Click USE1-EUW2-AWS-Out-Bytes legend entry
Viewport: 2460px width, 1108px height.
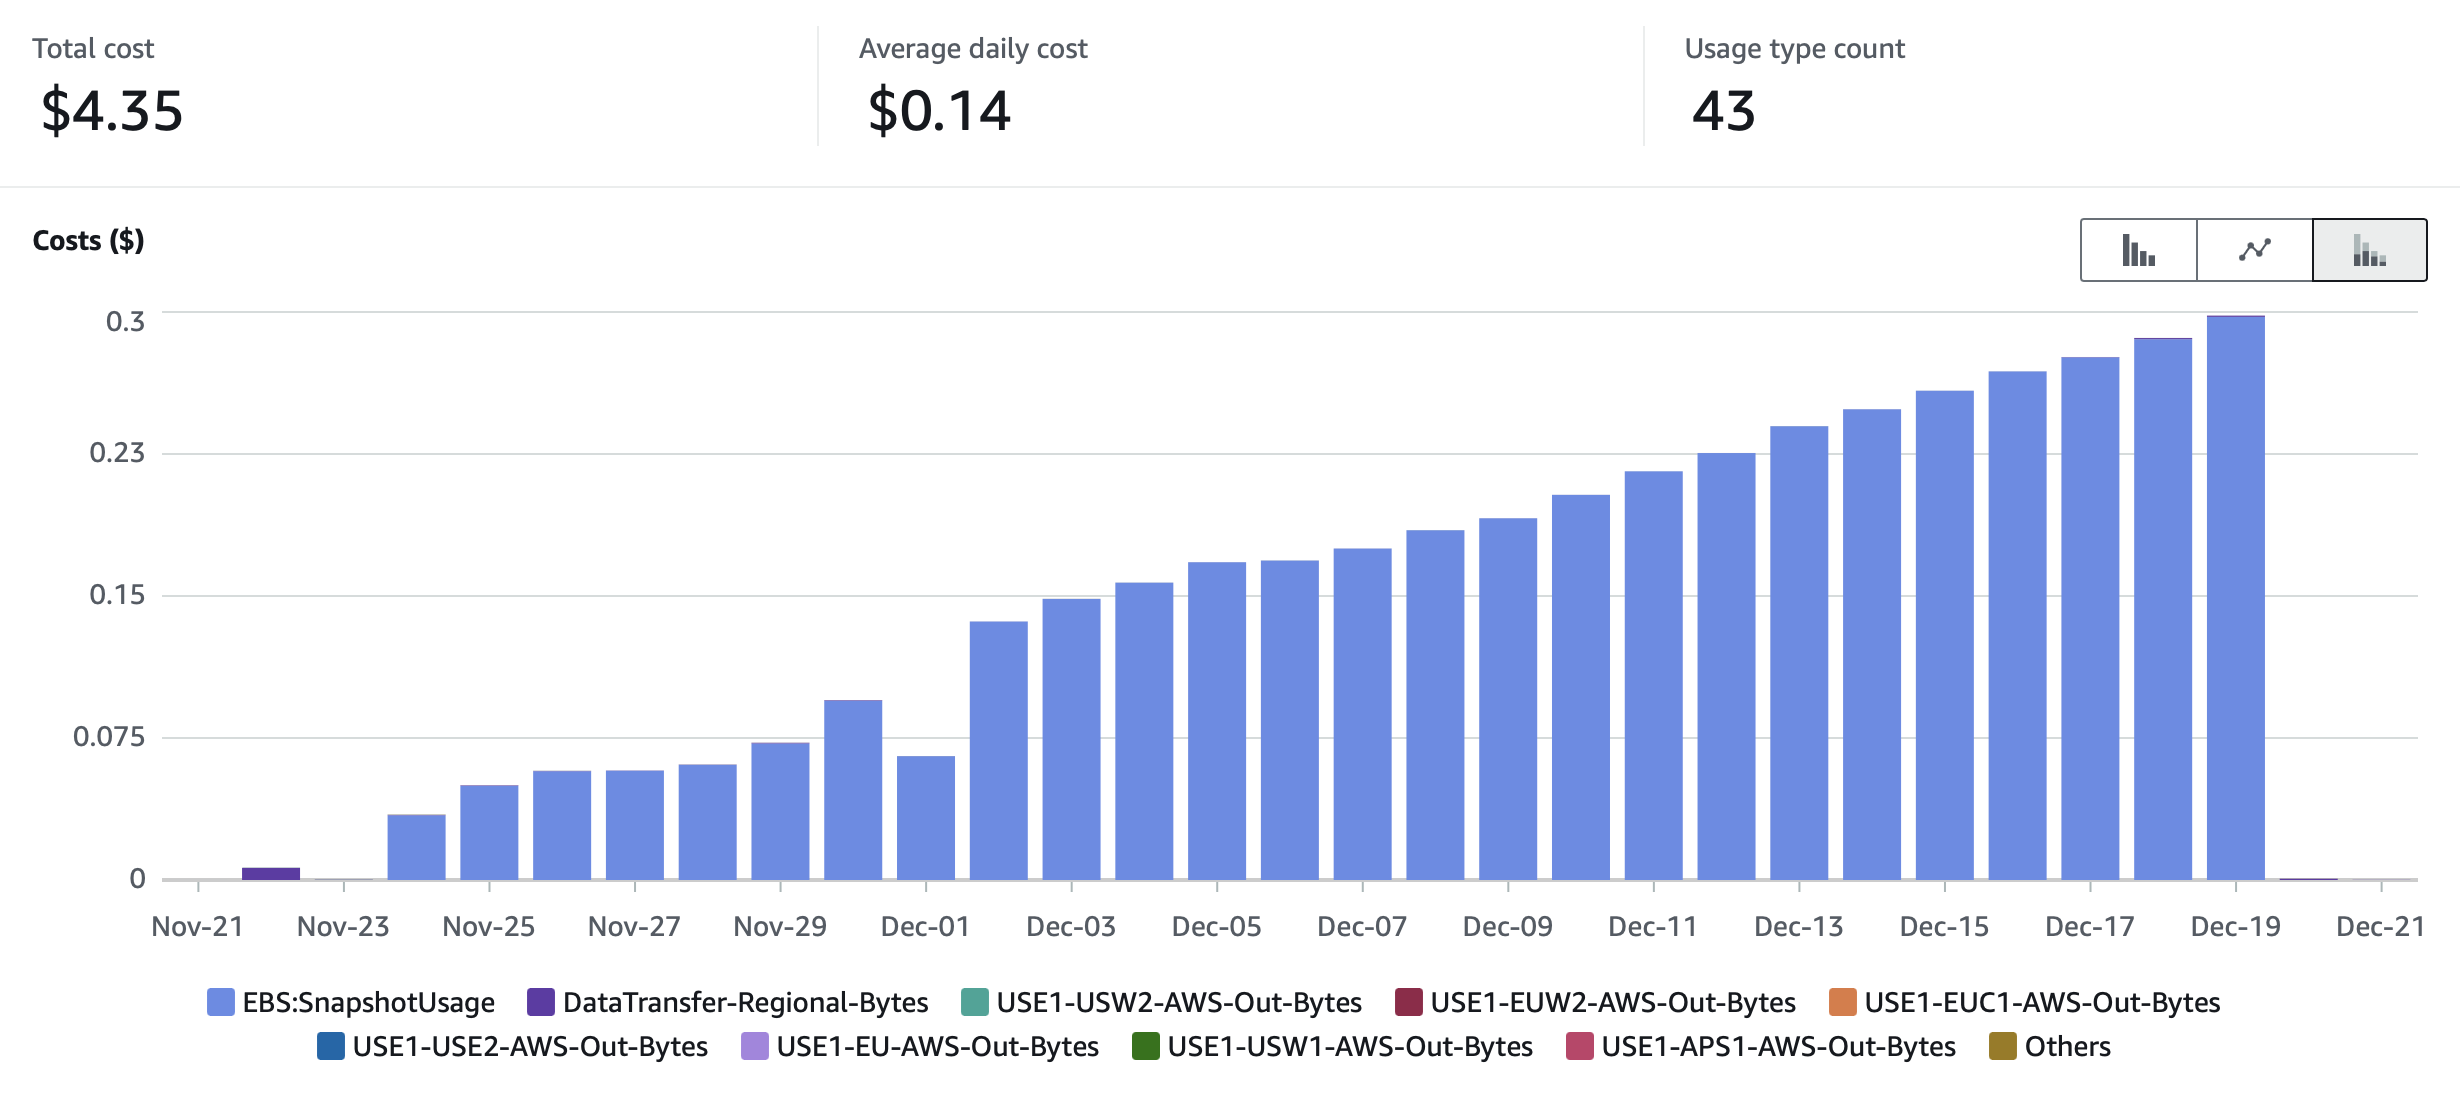pos(1612,1002)
